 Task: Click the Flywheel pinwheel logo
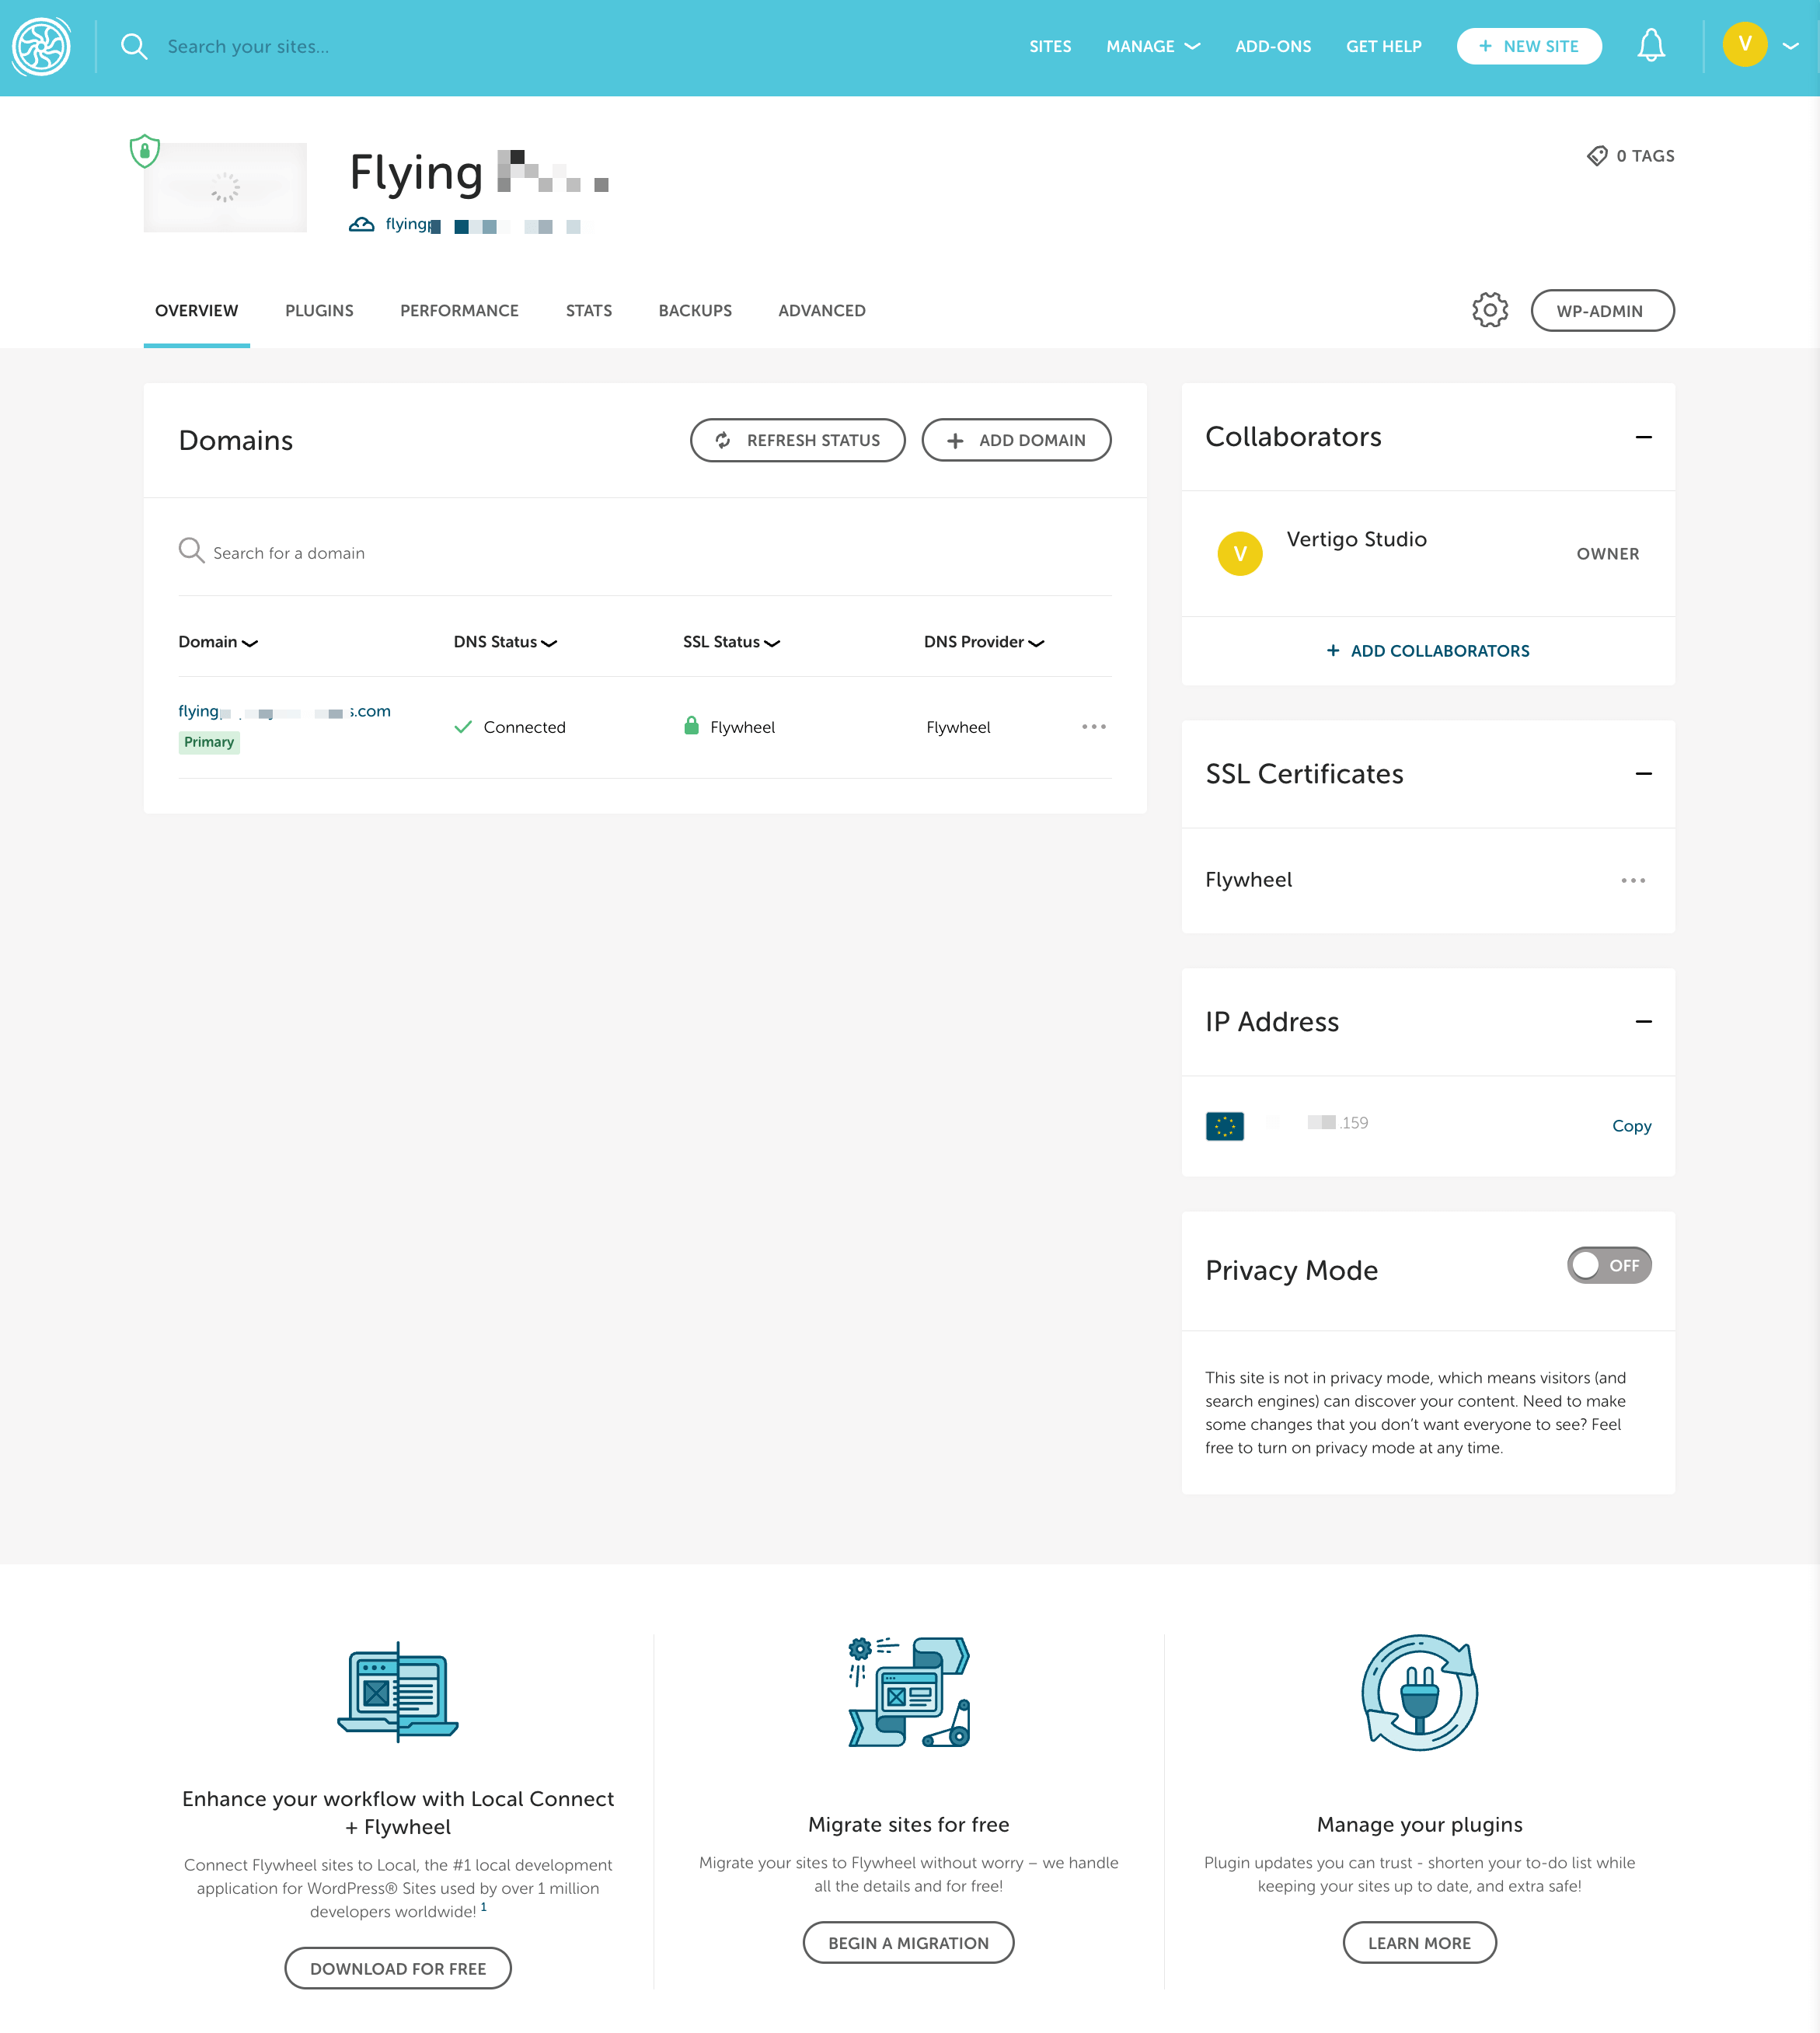point(41,46)
